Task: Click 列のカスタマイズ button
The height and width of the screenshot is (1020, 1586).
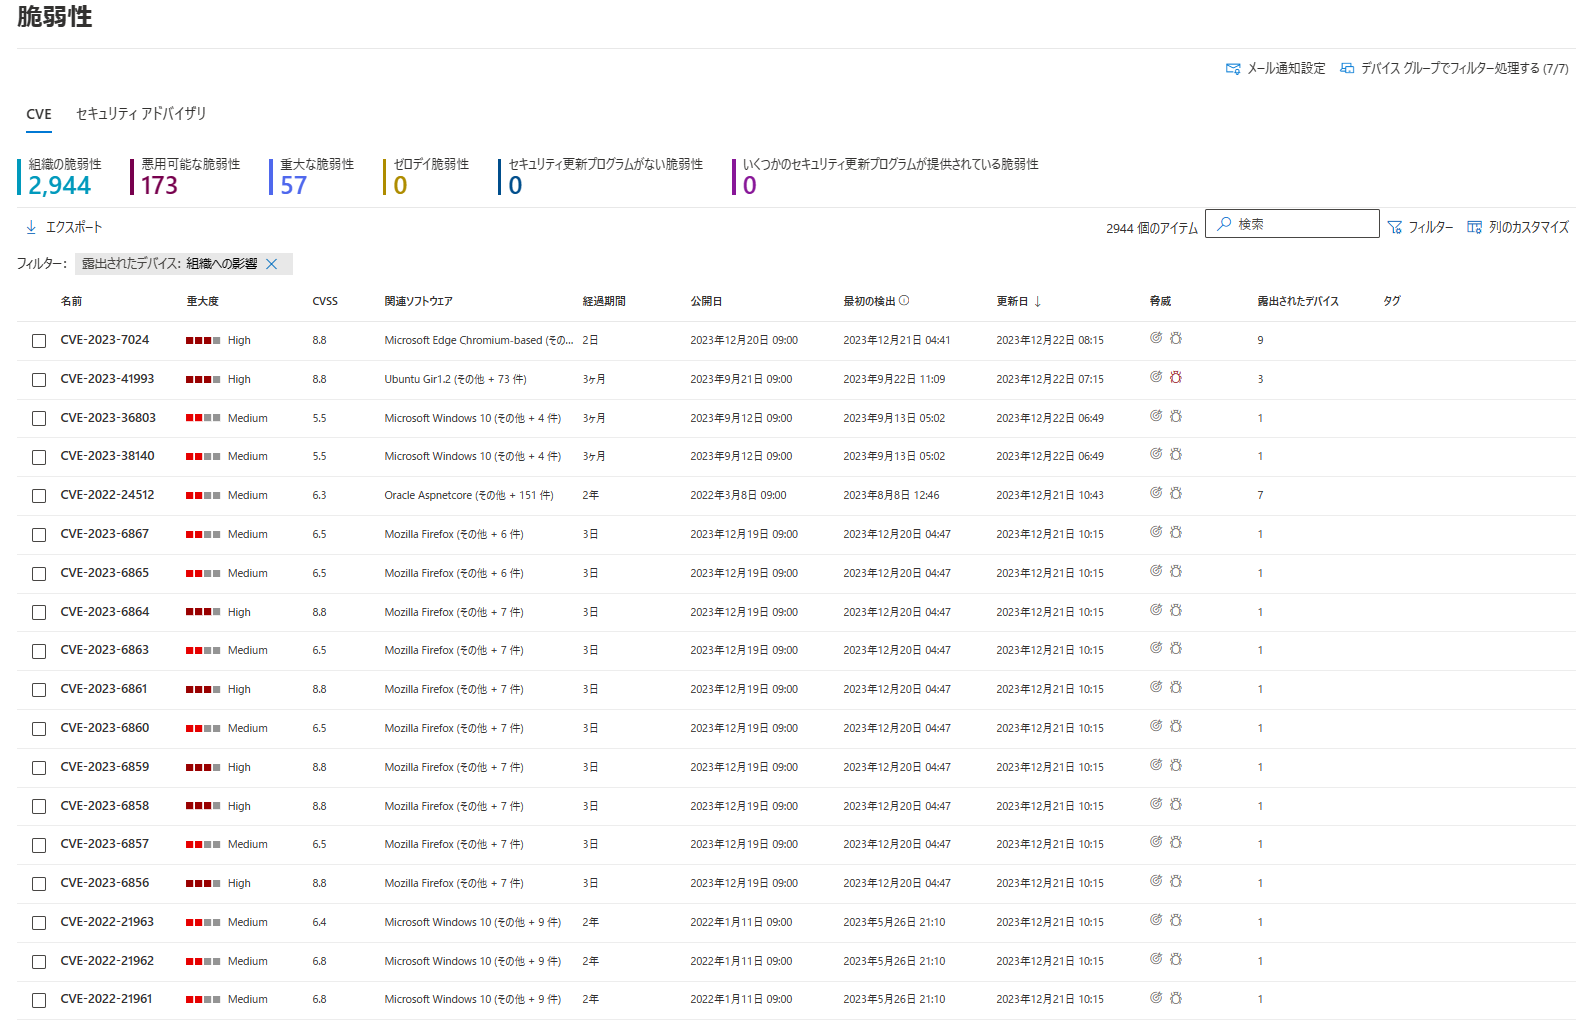Action: (x=1518, y=227)
